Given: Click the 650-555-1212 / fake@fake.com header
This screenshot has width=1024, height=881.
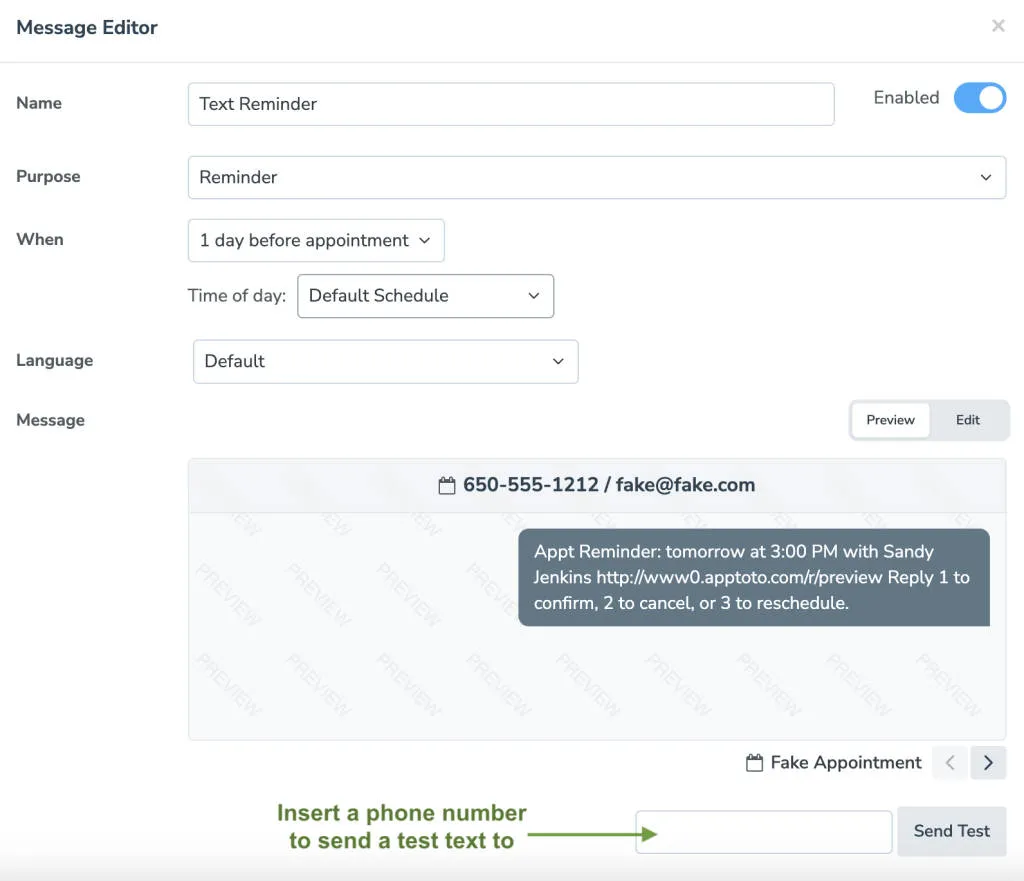Looking at the screenshot, I should [608, 485].
